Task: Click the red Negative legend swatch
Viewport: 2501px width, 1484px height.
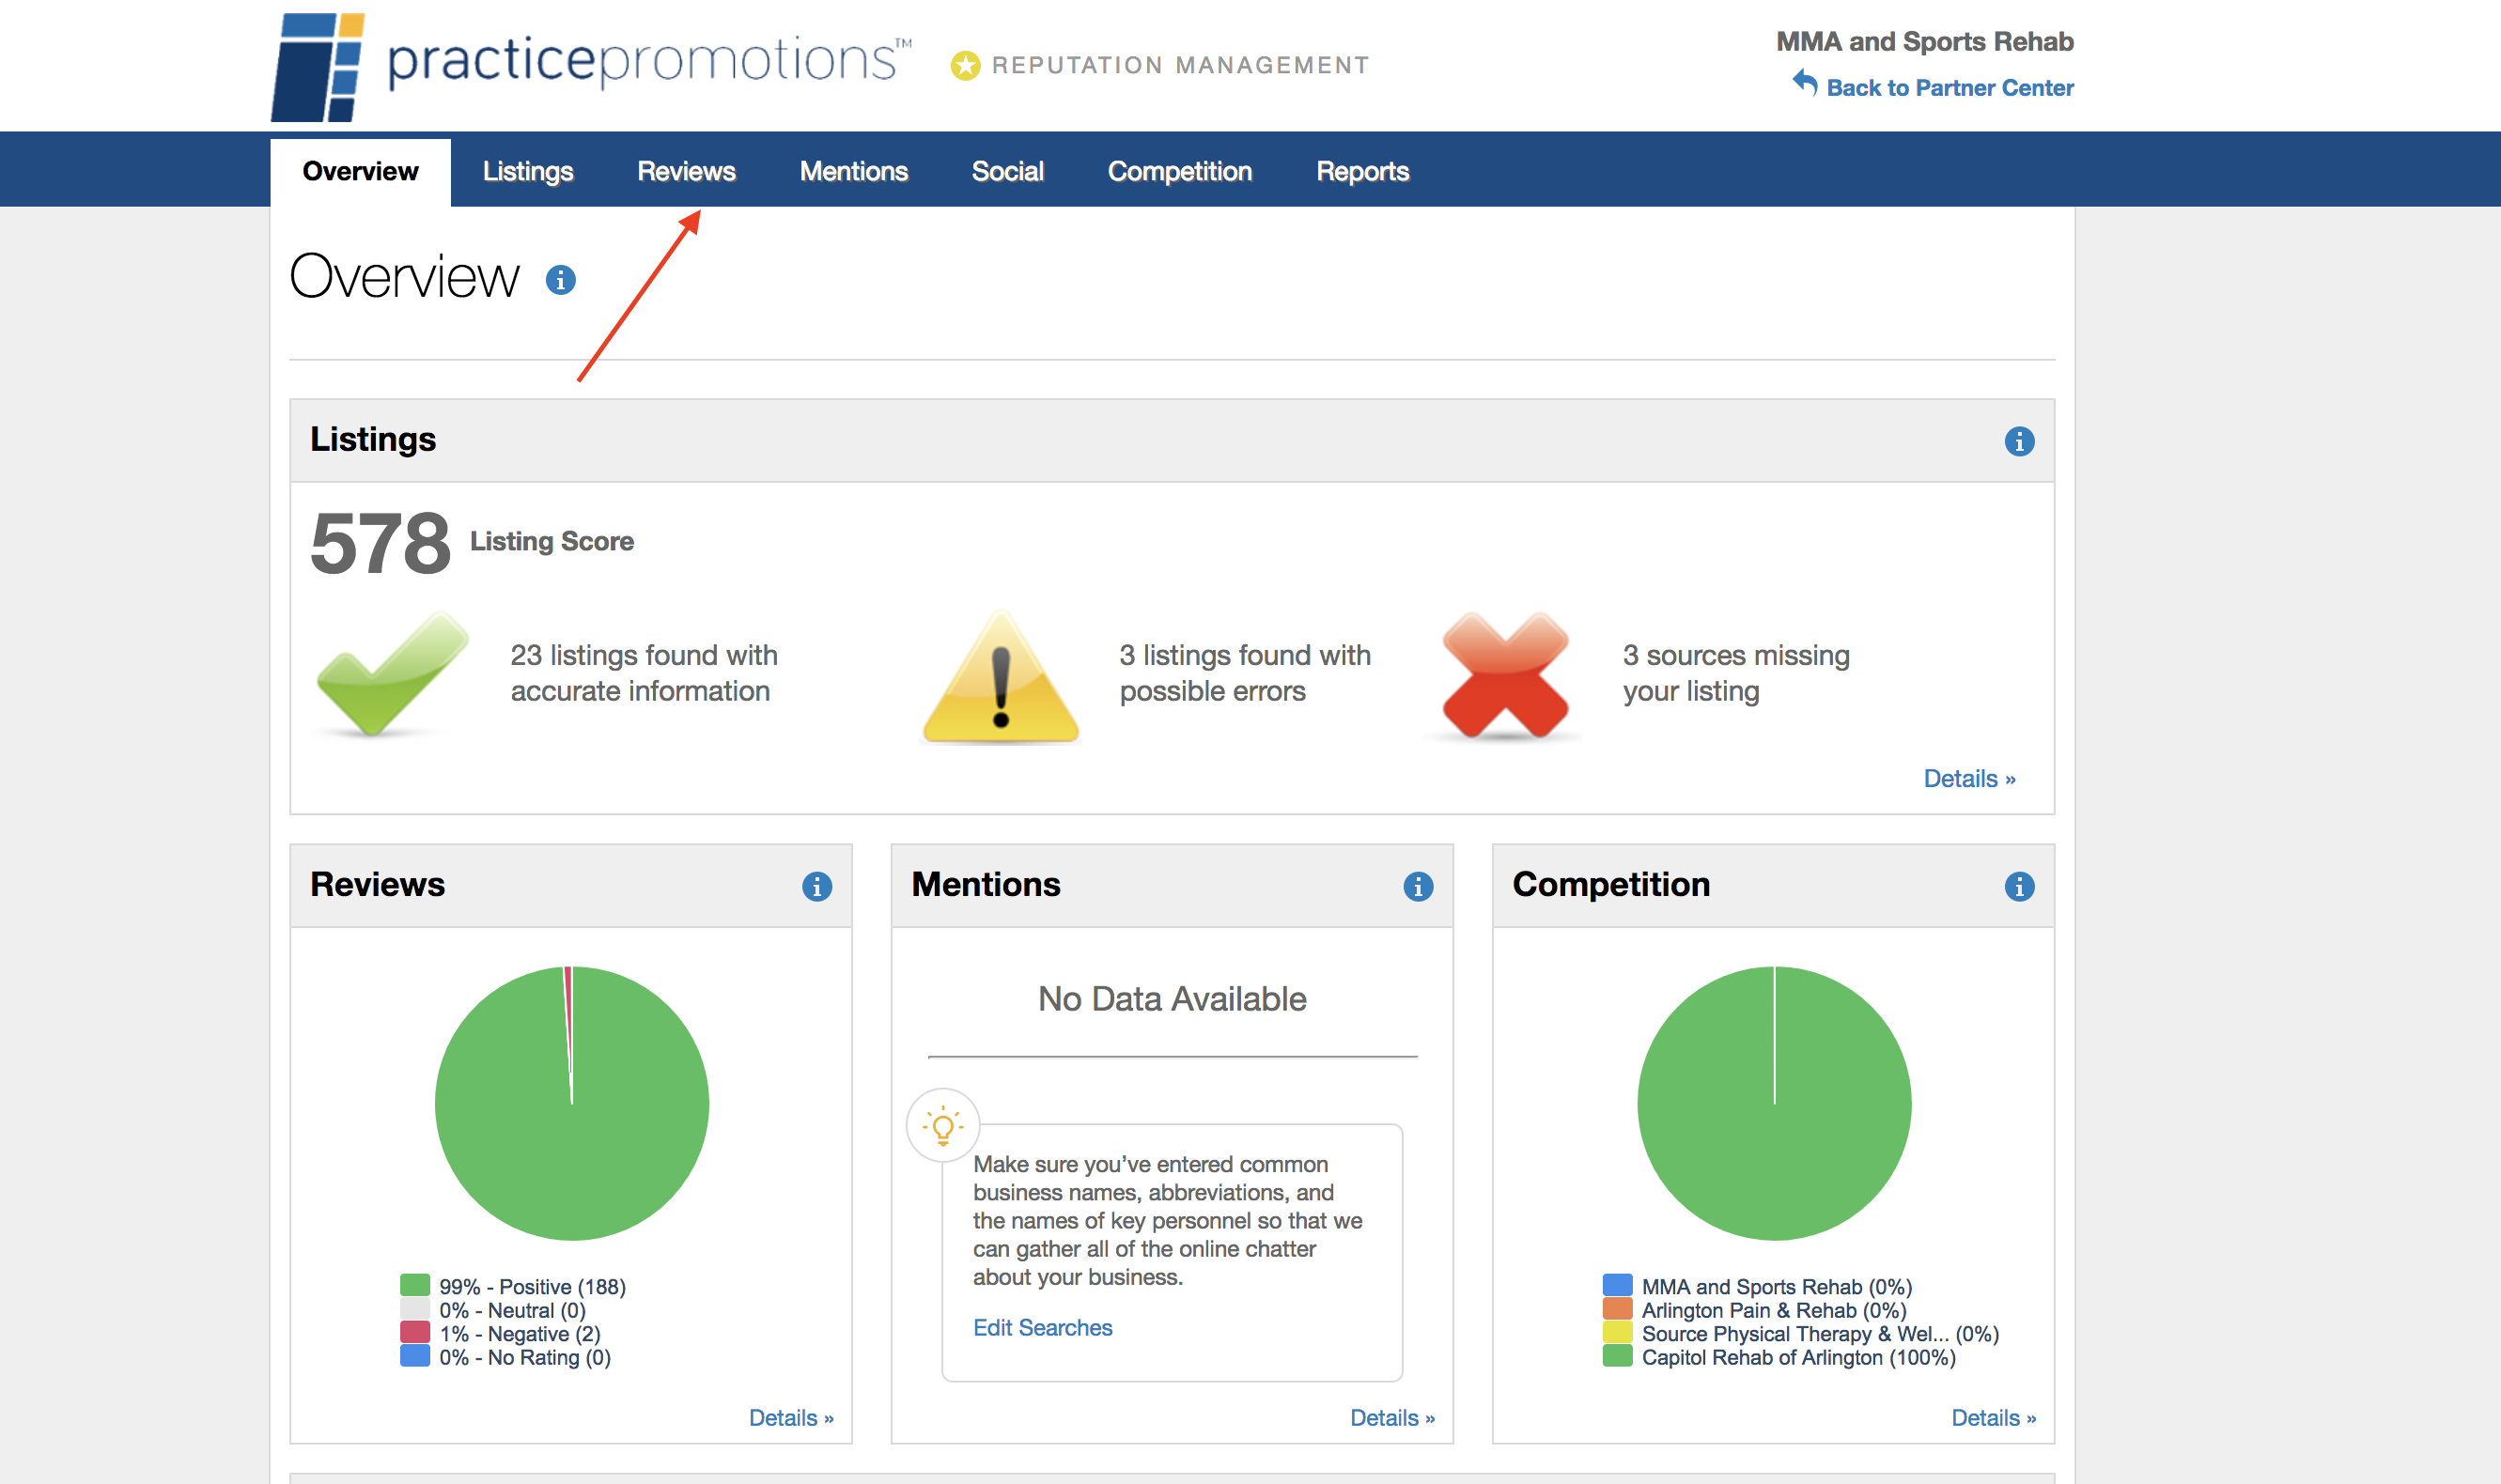Action: click(x=415, y=1332)
